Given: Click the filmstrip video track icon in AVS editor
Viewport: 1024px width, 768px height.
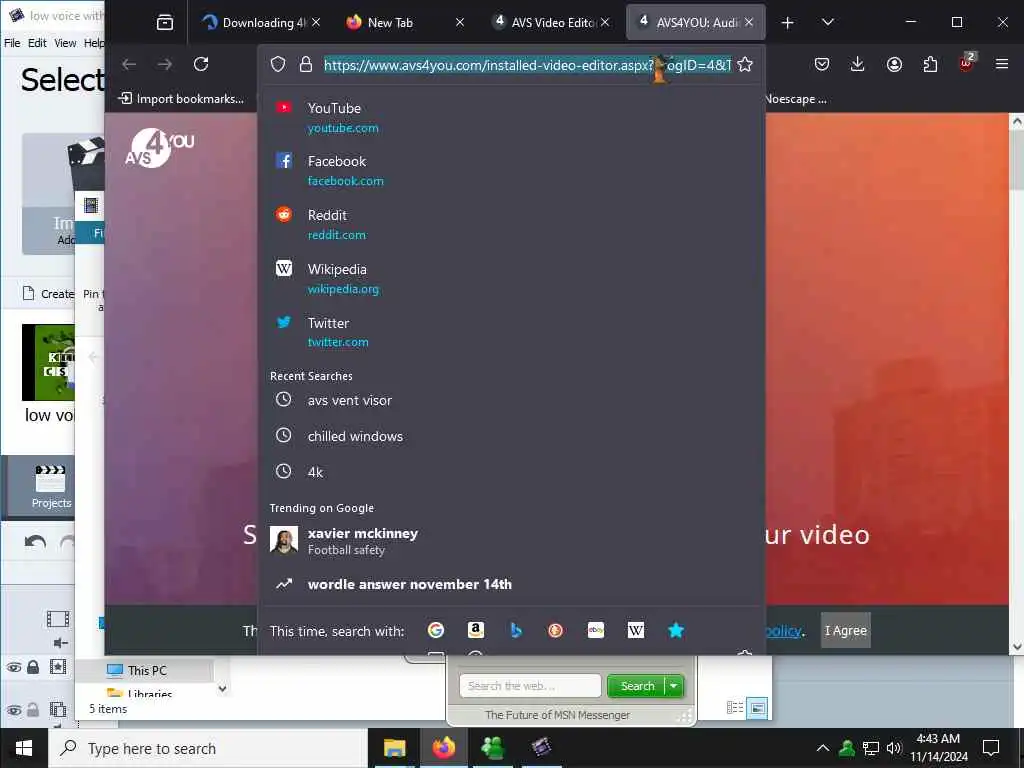Looking at the screenshot, I should [57, 618].
